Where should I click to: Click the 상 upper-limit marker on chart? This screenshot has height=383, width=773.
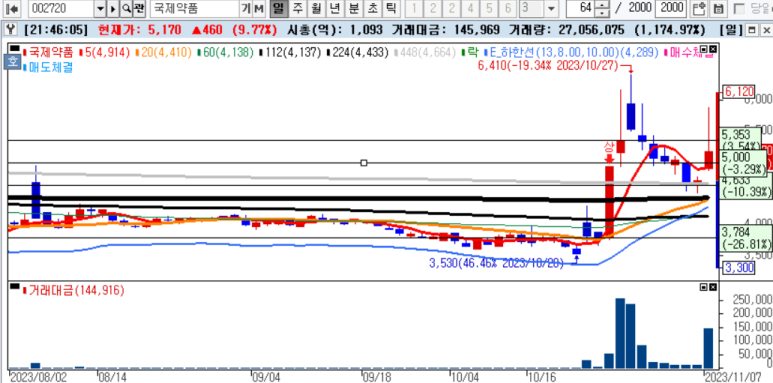click(608, 147)
